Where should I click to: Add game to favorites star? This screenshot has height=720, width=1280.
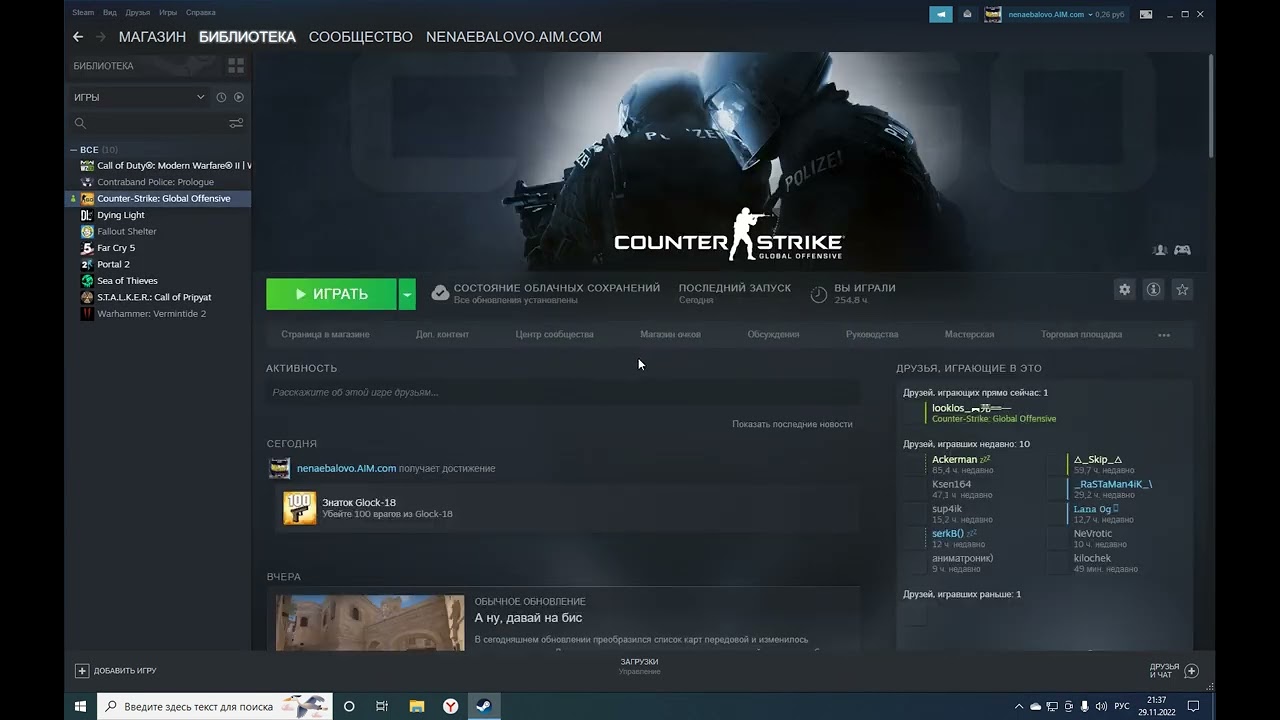tap(1182, 289)
